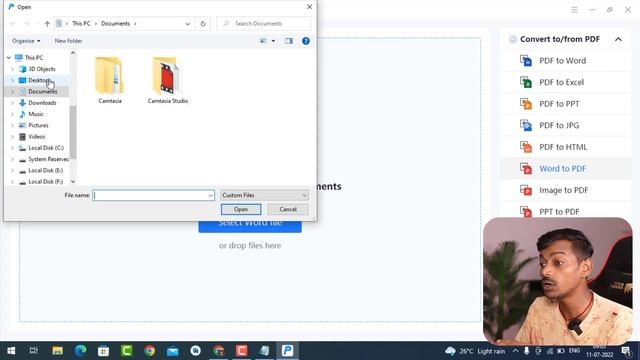Open the Mail app from taskbar
This screenshot has width=640, height=360.
[x=172, y=351]
